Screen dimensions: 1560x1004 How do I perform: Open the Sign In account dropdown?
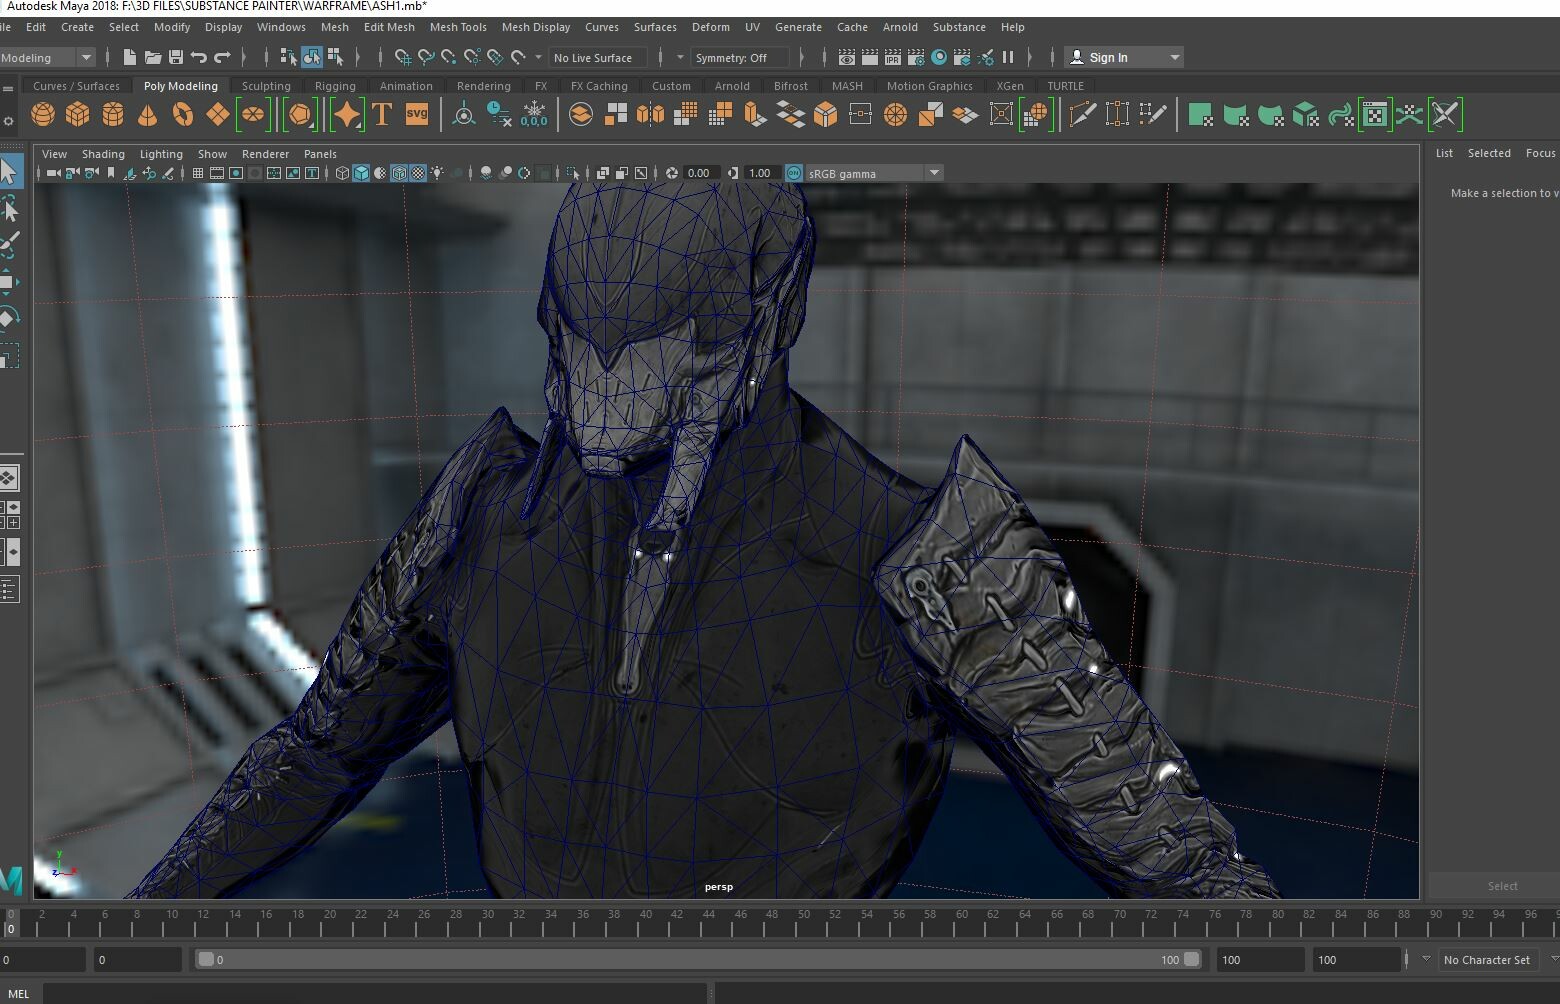tap(1175, 58)
